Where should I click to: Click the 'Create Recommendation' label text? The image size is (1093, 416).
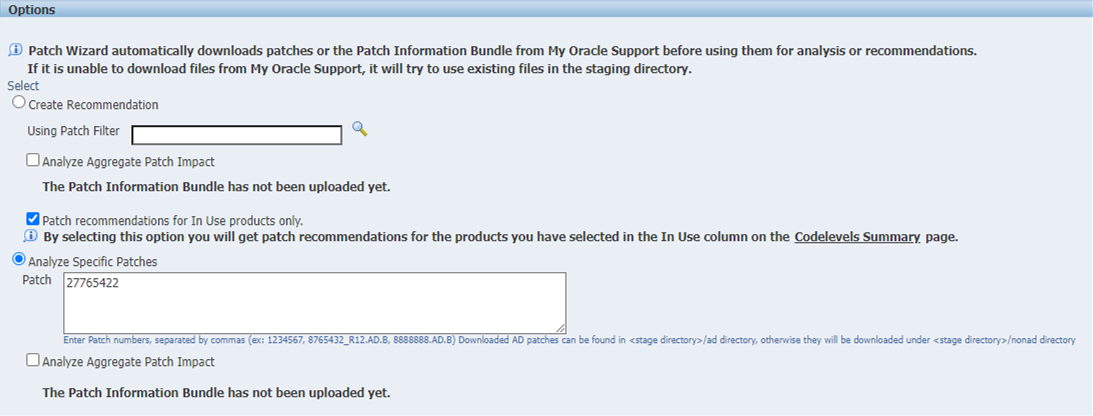pyautogui.click(x=93, y=105)
